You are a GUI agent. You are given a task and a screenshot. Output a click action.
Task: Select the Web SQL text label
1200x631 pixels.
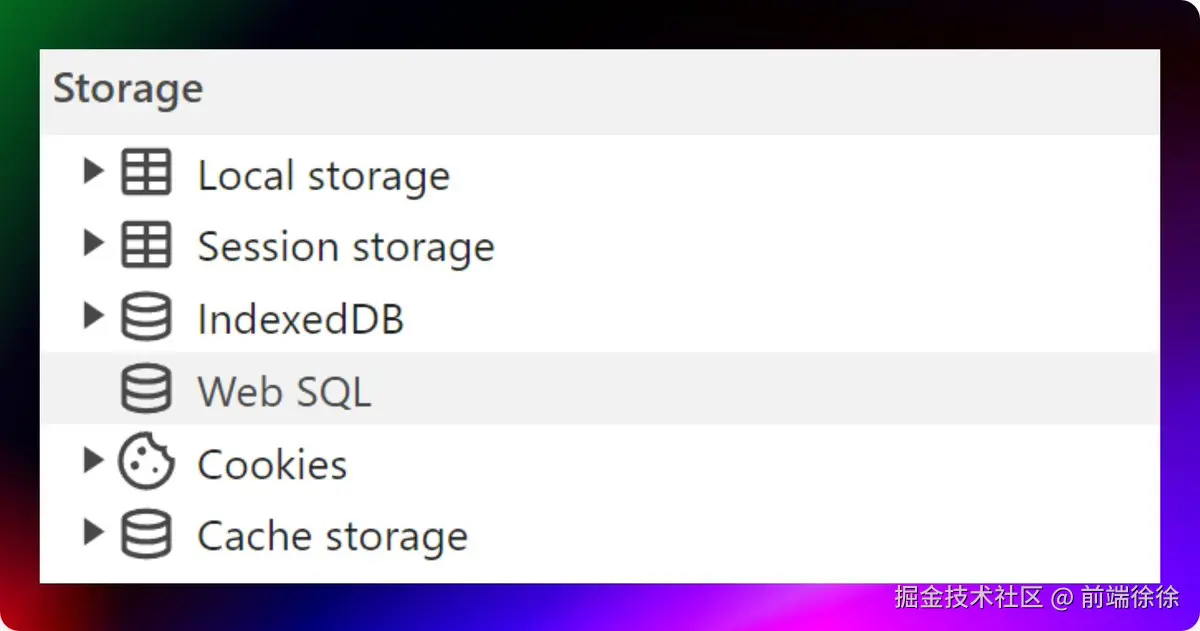pyautogui.click(x=284, y=391)
